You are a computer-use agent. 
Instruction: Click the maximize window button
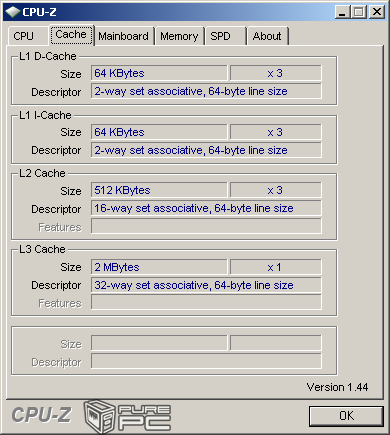pyautogui.click(x=359, y=12)
